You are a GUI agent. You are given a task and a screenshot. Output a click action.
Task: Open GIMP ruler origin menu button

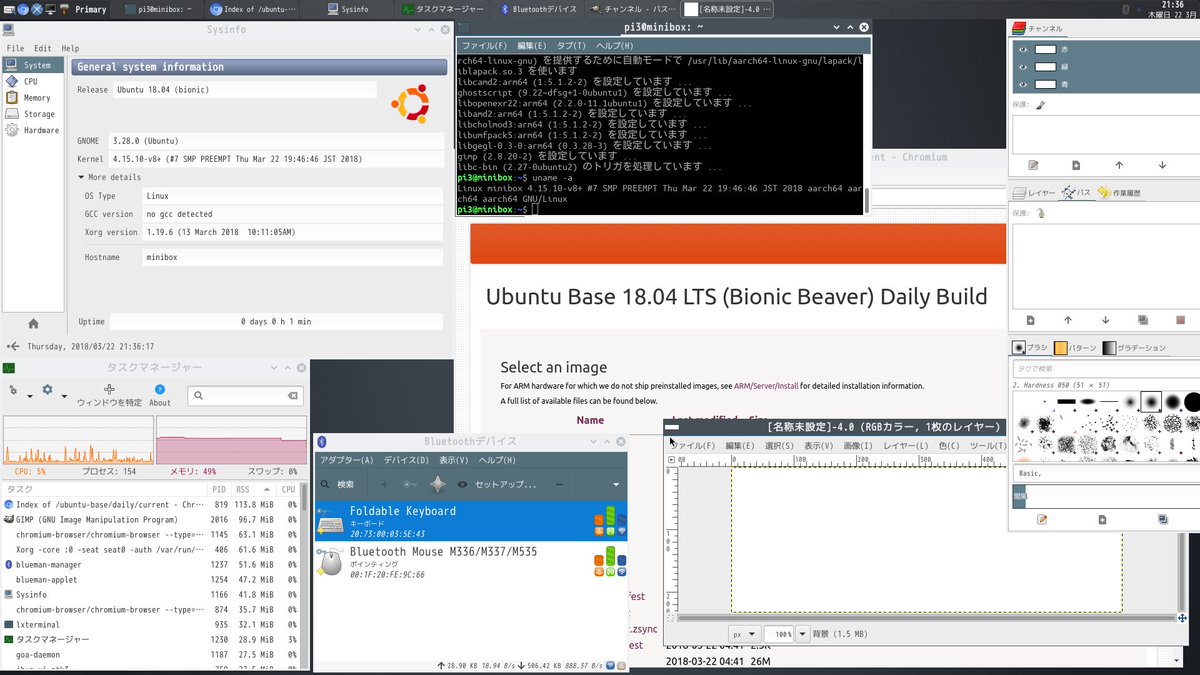[x=672, y=459]
